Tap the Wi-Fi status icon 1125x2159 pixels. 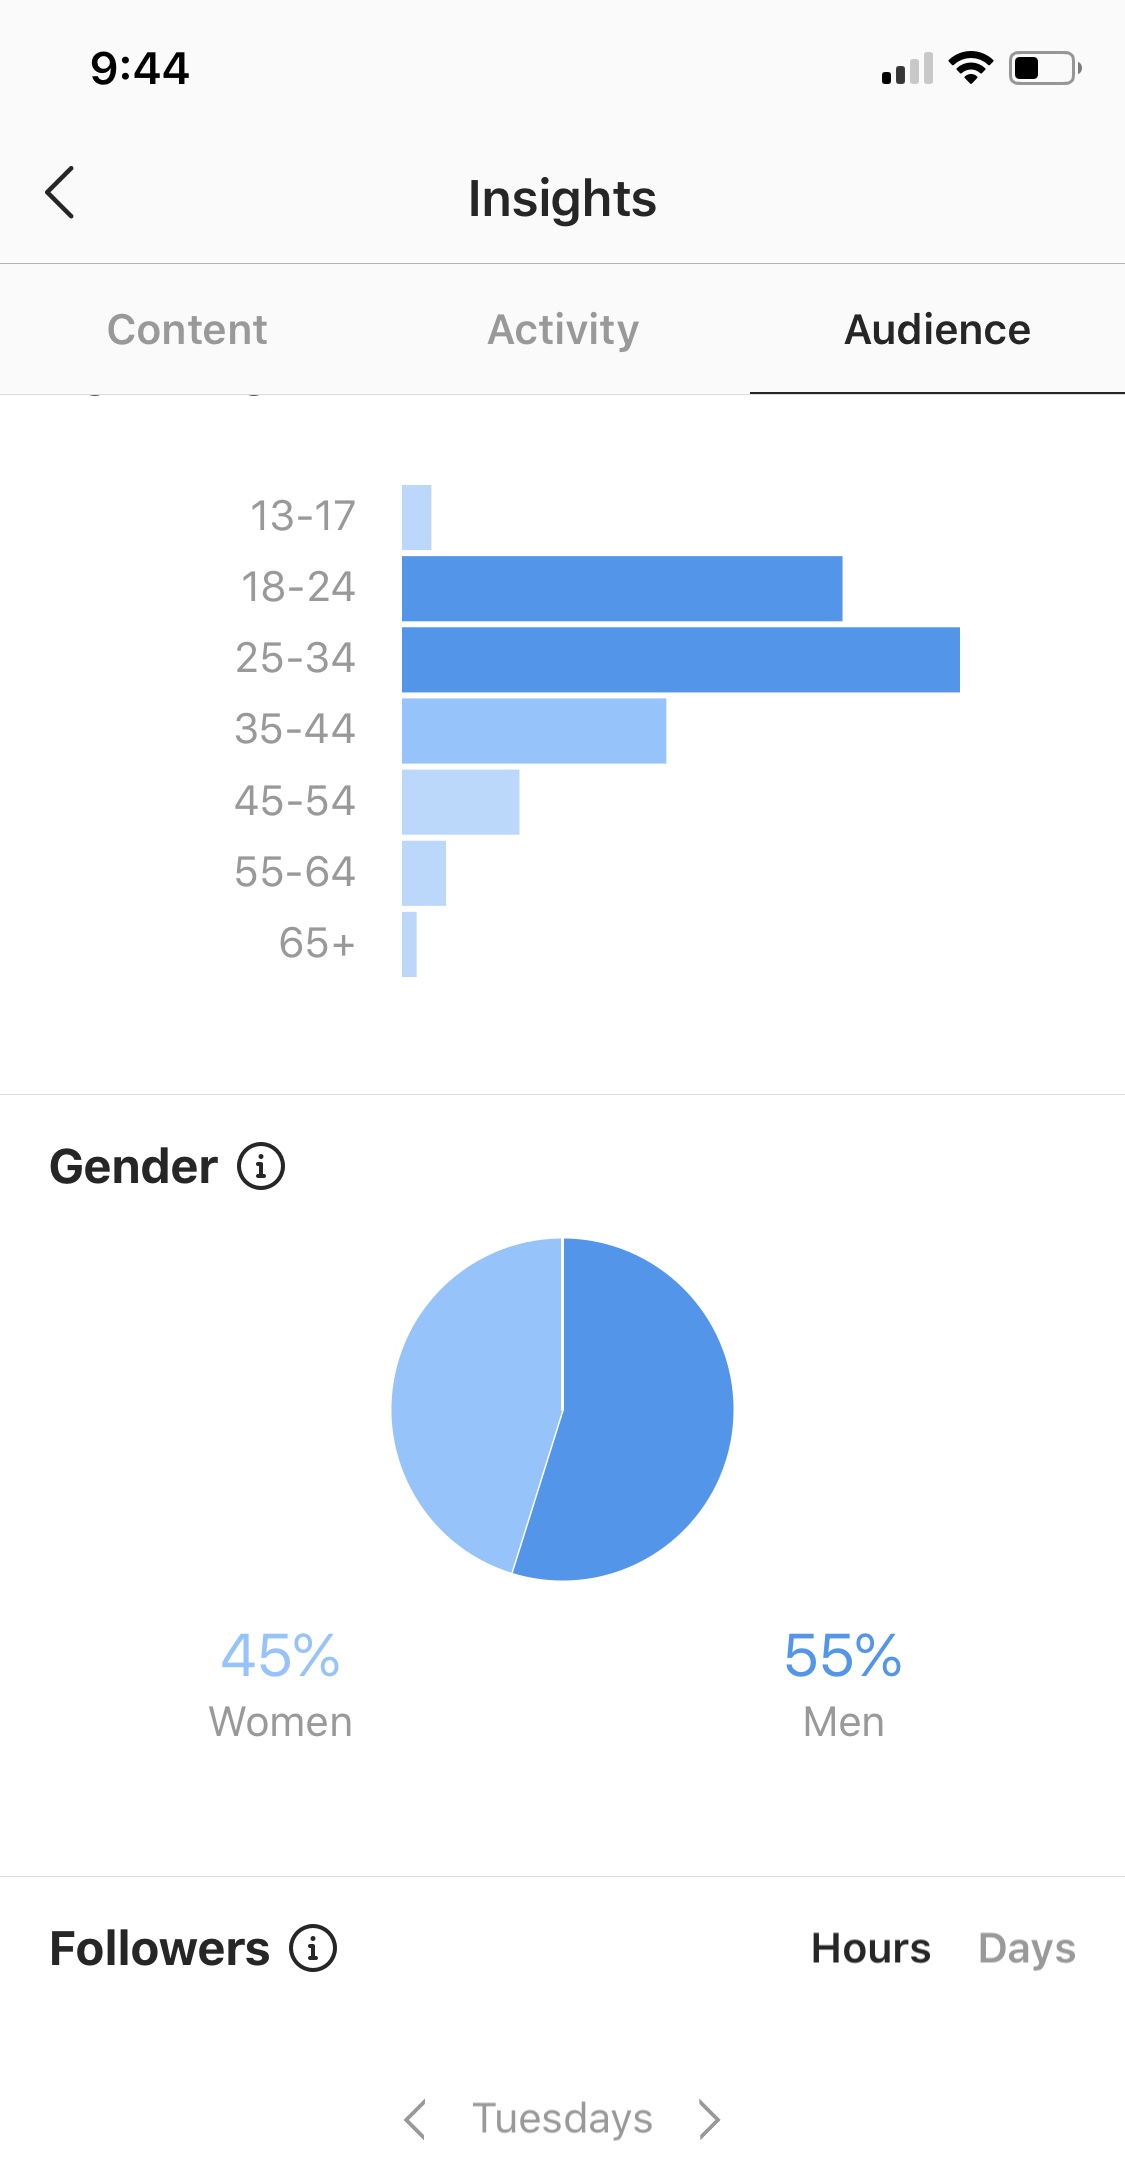pos(970,68)
